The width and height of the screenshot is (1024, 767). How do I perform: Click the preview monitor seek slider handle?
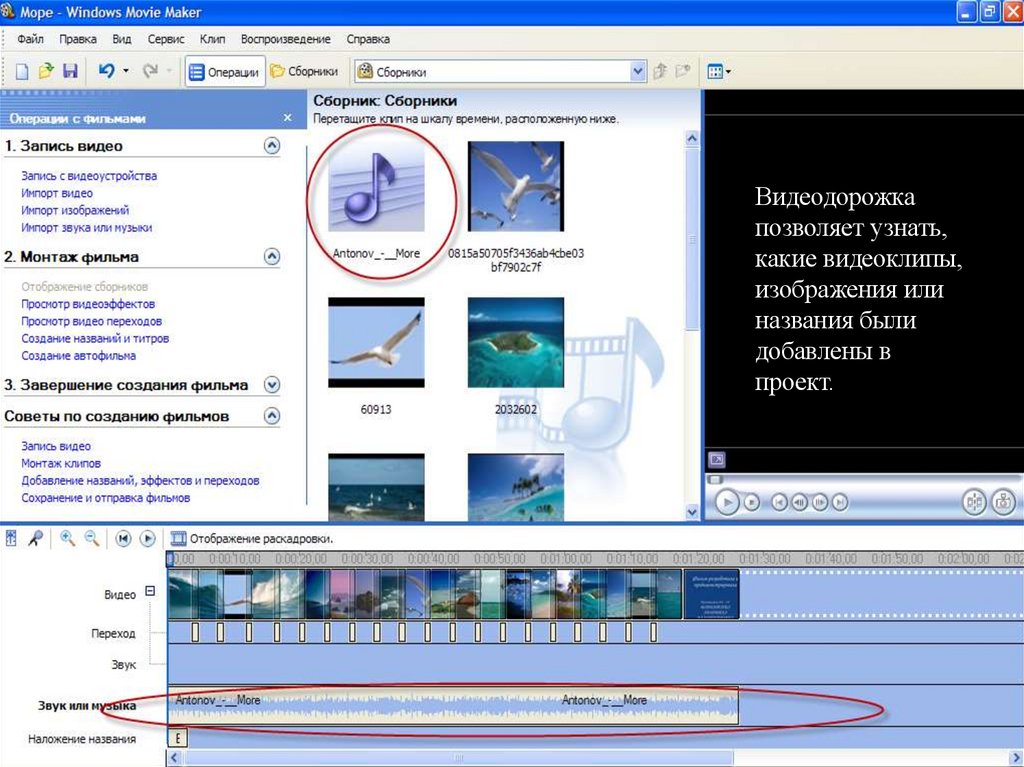(714, 480)
